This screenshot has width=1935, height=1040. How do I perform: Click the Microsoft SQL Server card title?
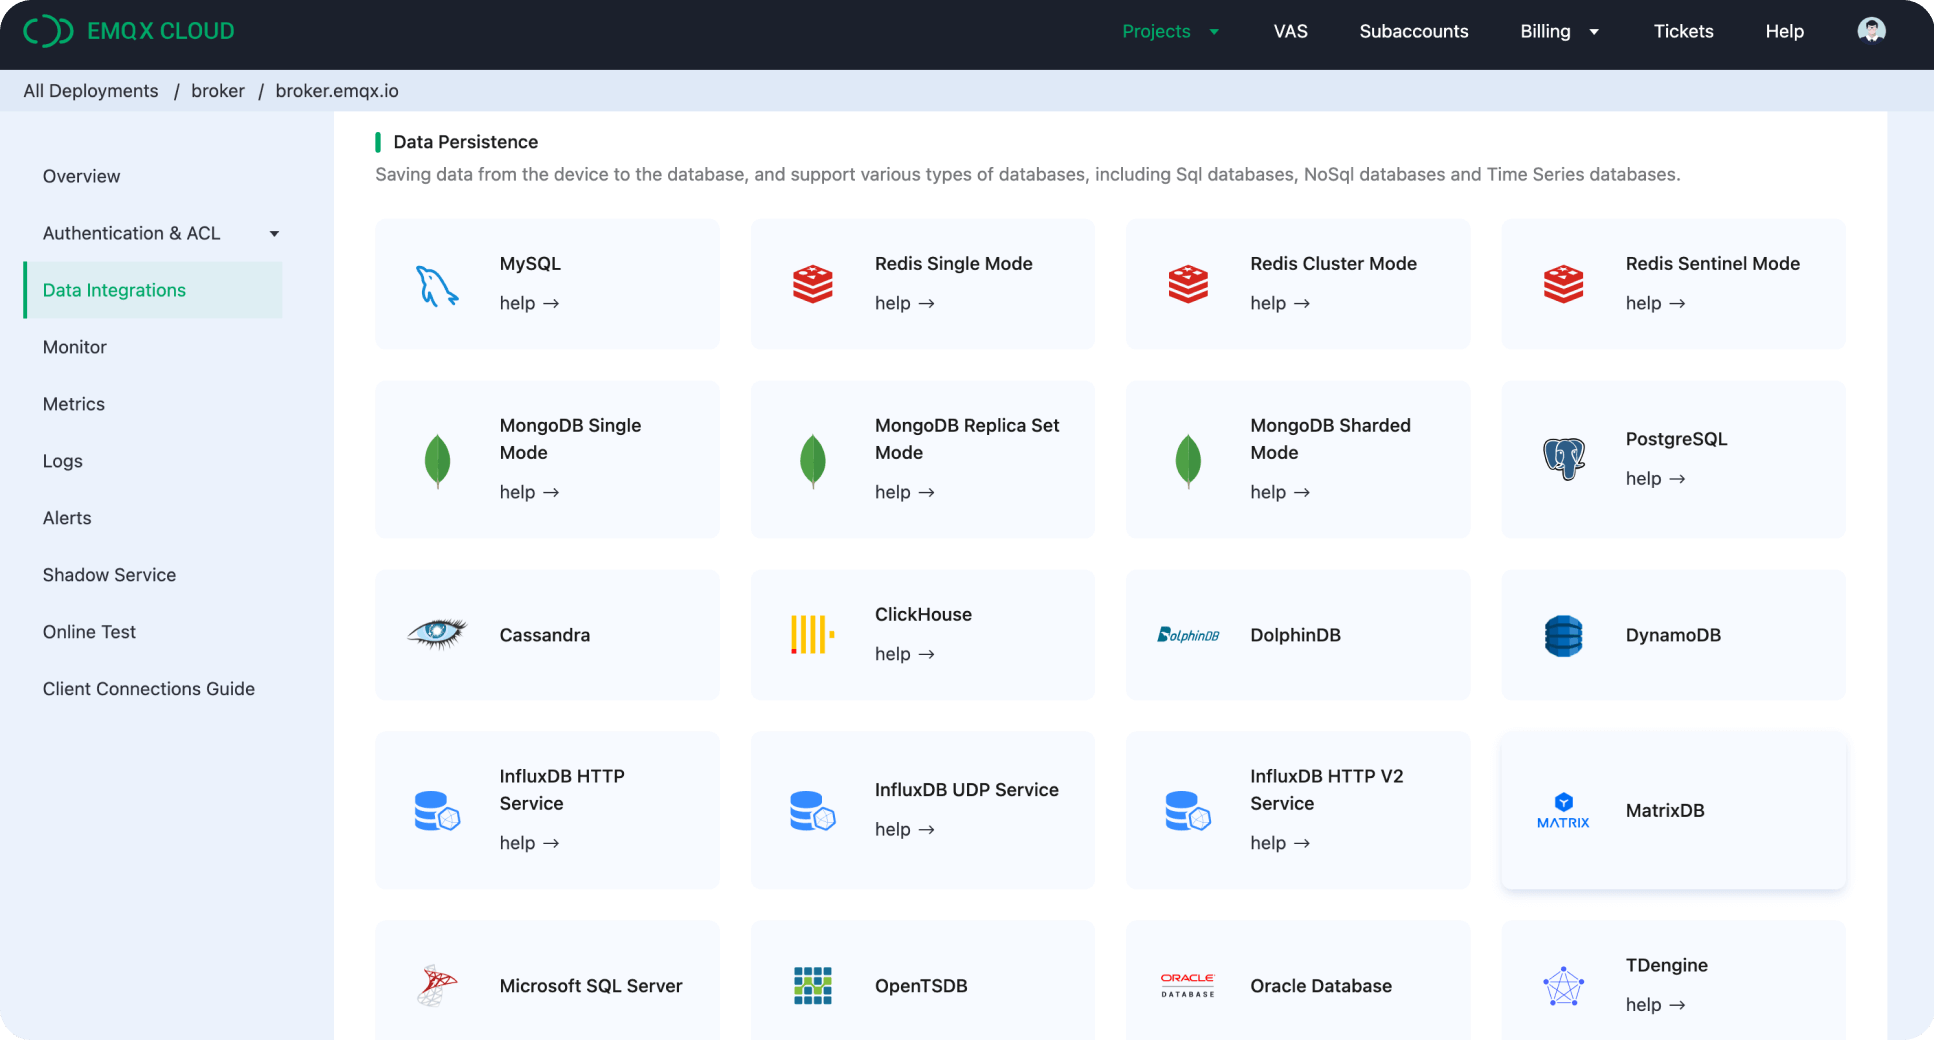click(590, 986)
